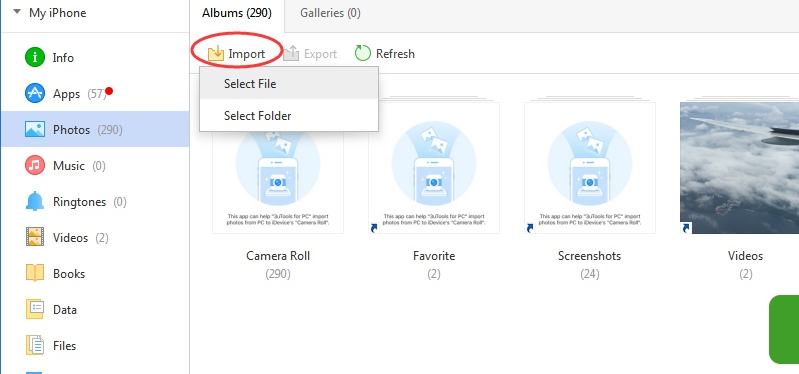Viewport: 799px width, 374px height.
Task: Open the Music note icon
Action: tap(35, 166)
